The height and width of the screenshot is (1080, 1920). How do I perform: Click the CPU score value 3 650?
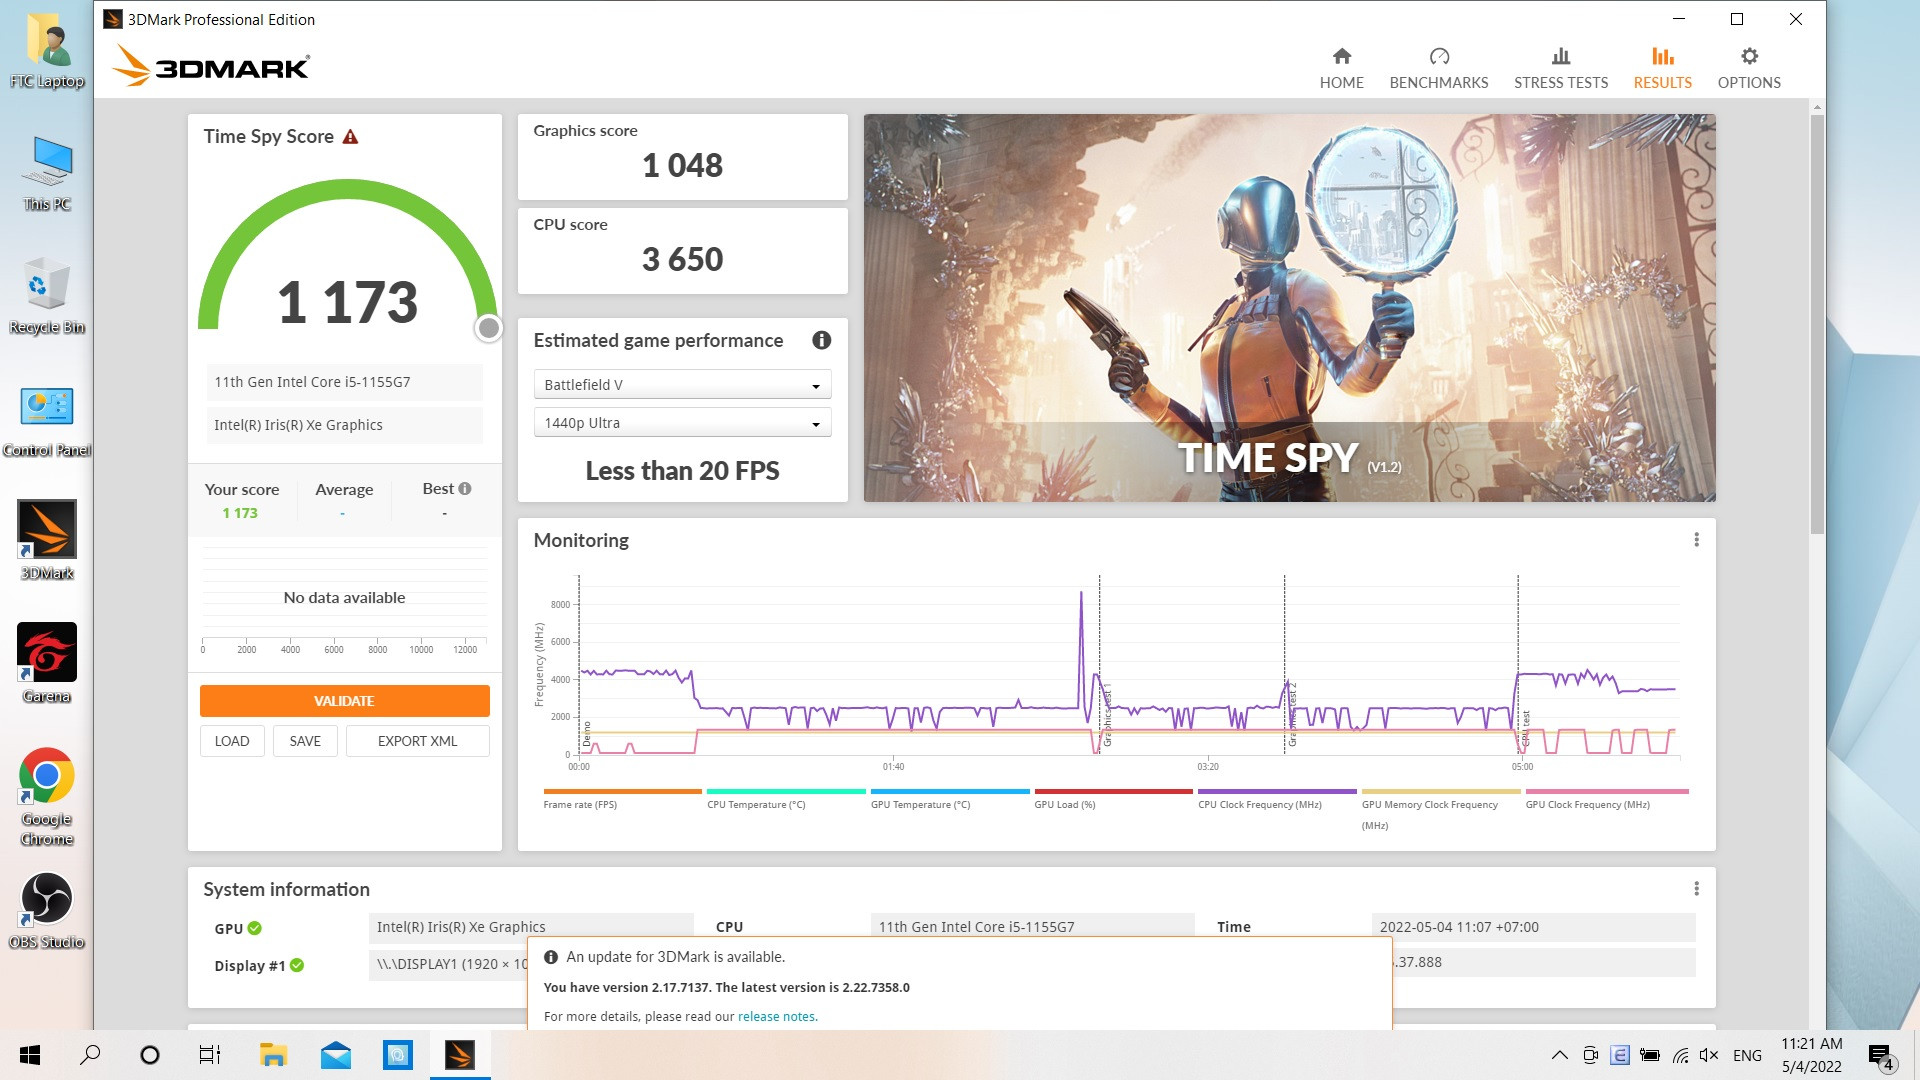682,259
